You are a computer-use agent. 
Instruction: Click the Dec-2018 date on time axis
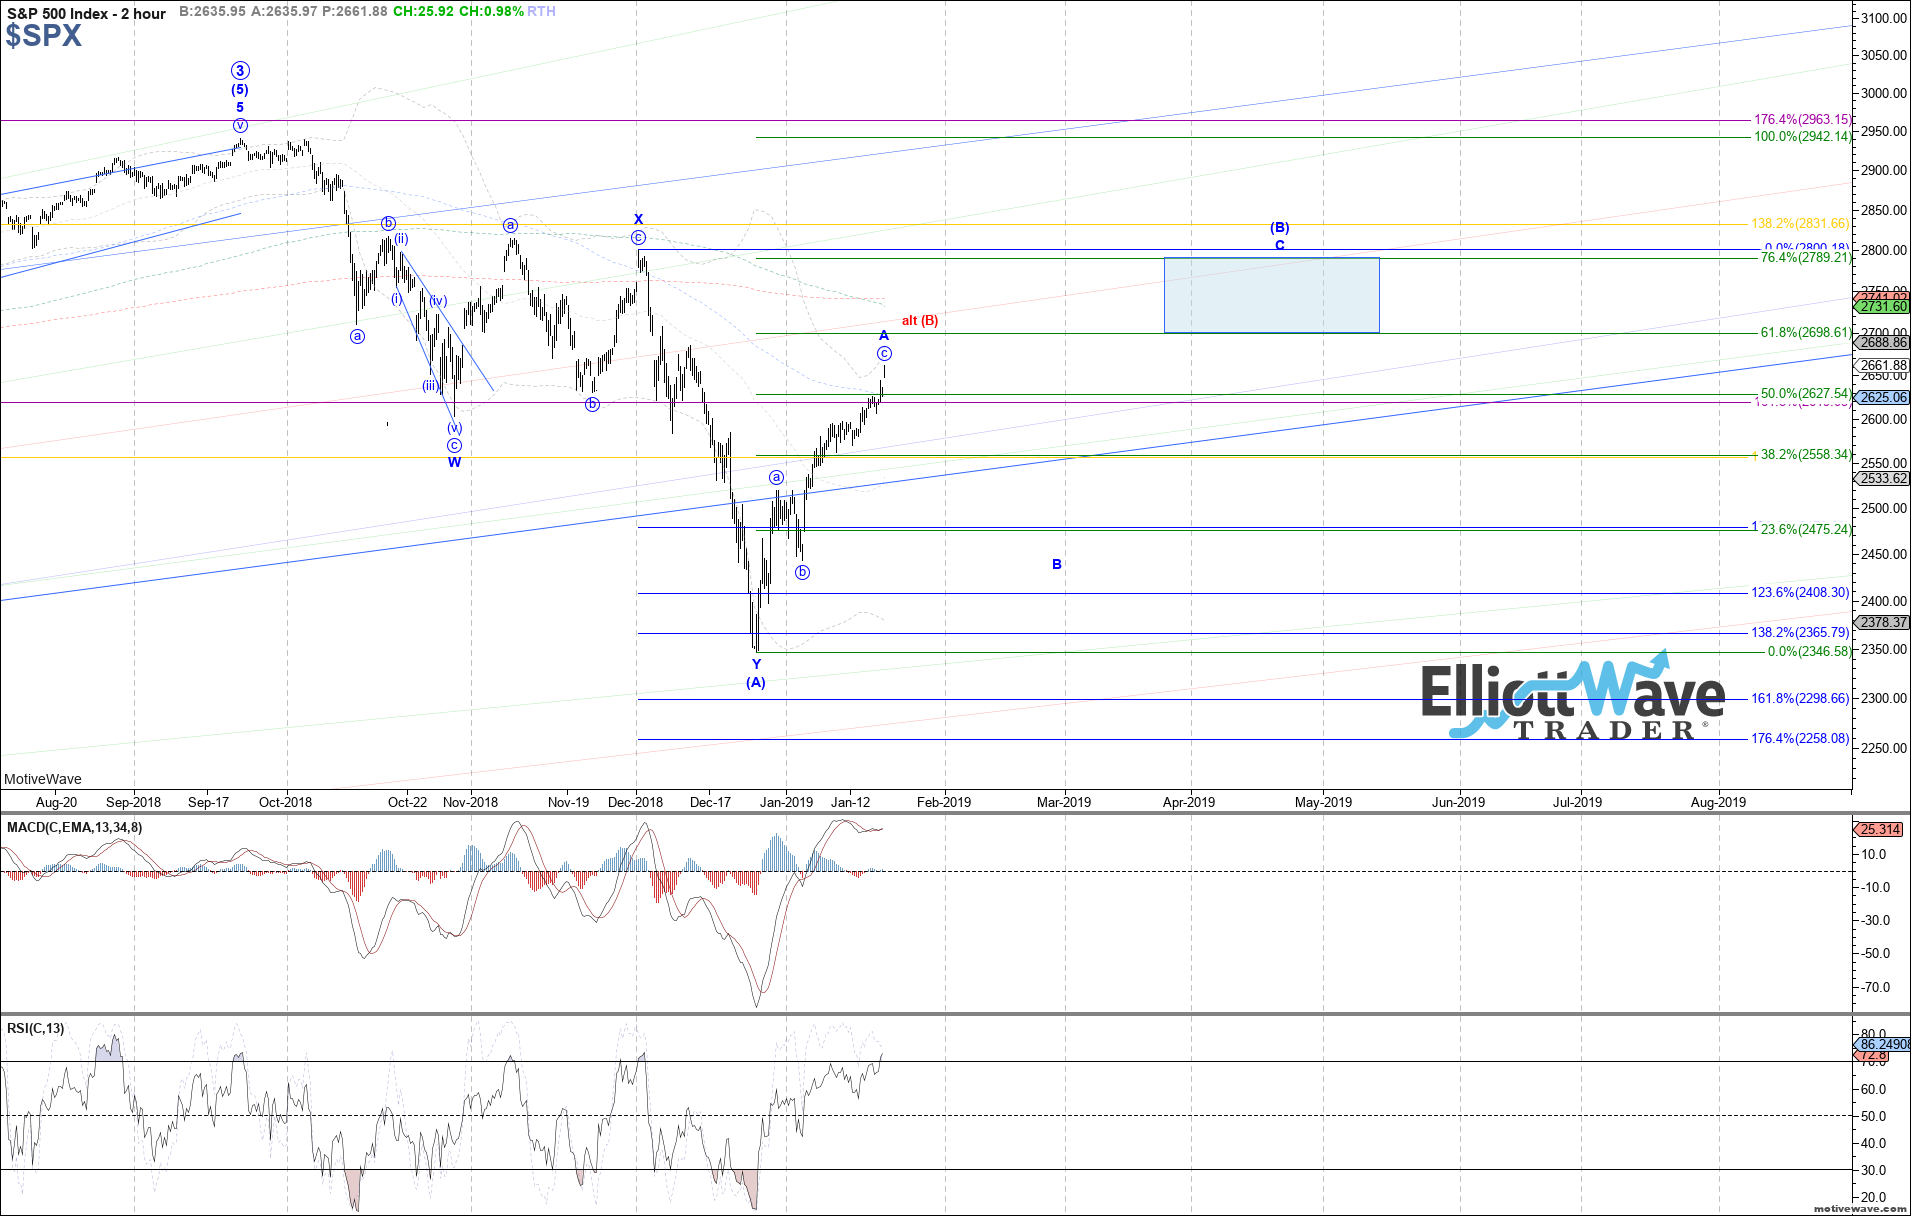tap(635, 802)
